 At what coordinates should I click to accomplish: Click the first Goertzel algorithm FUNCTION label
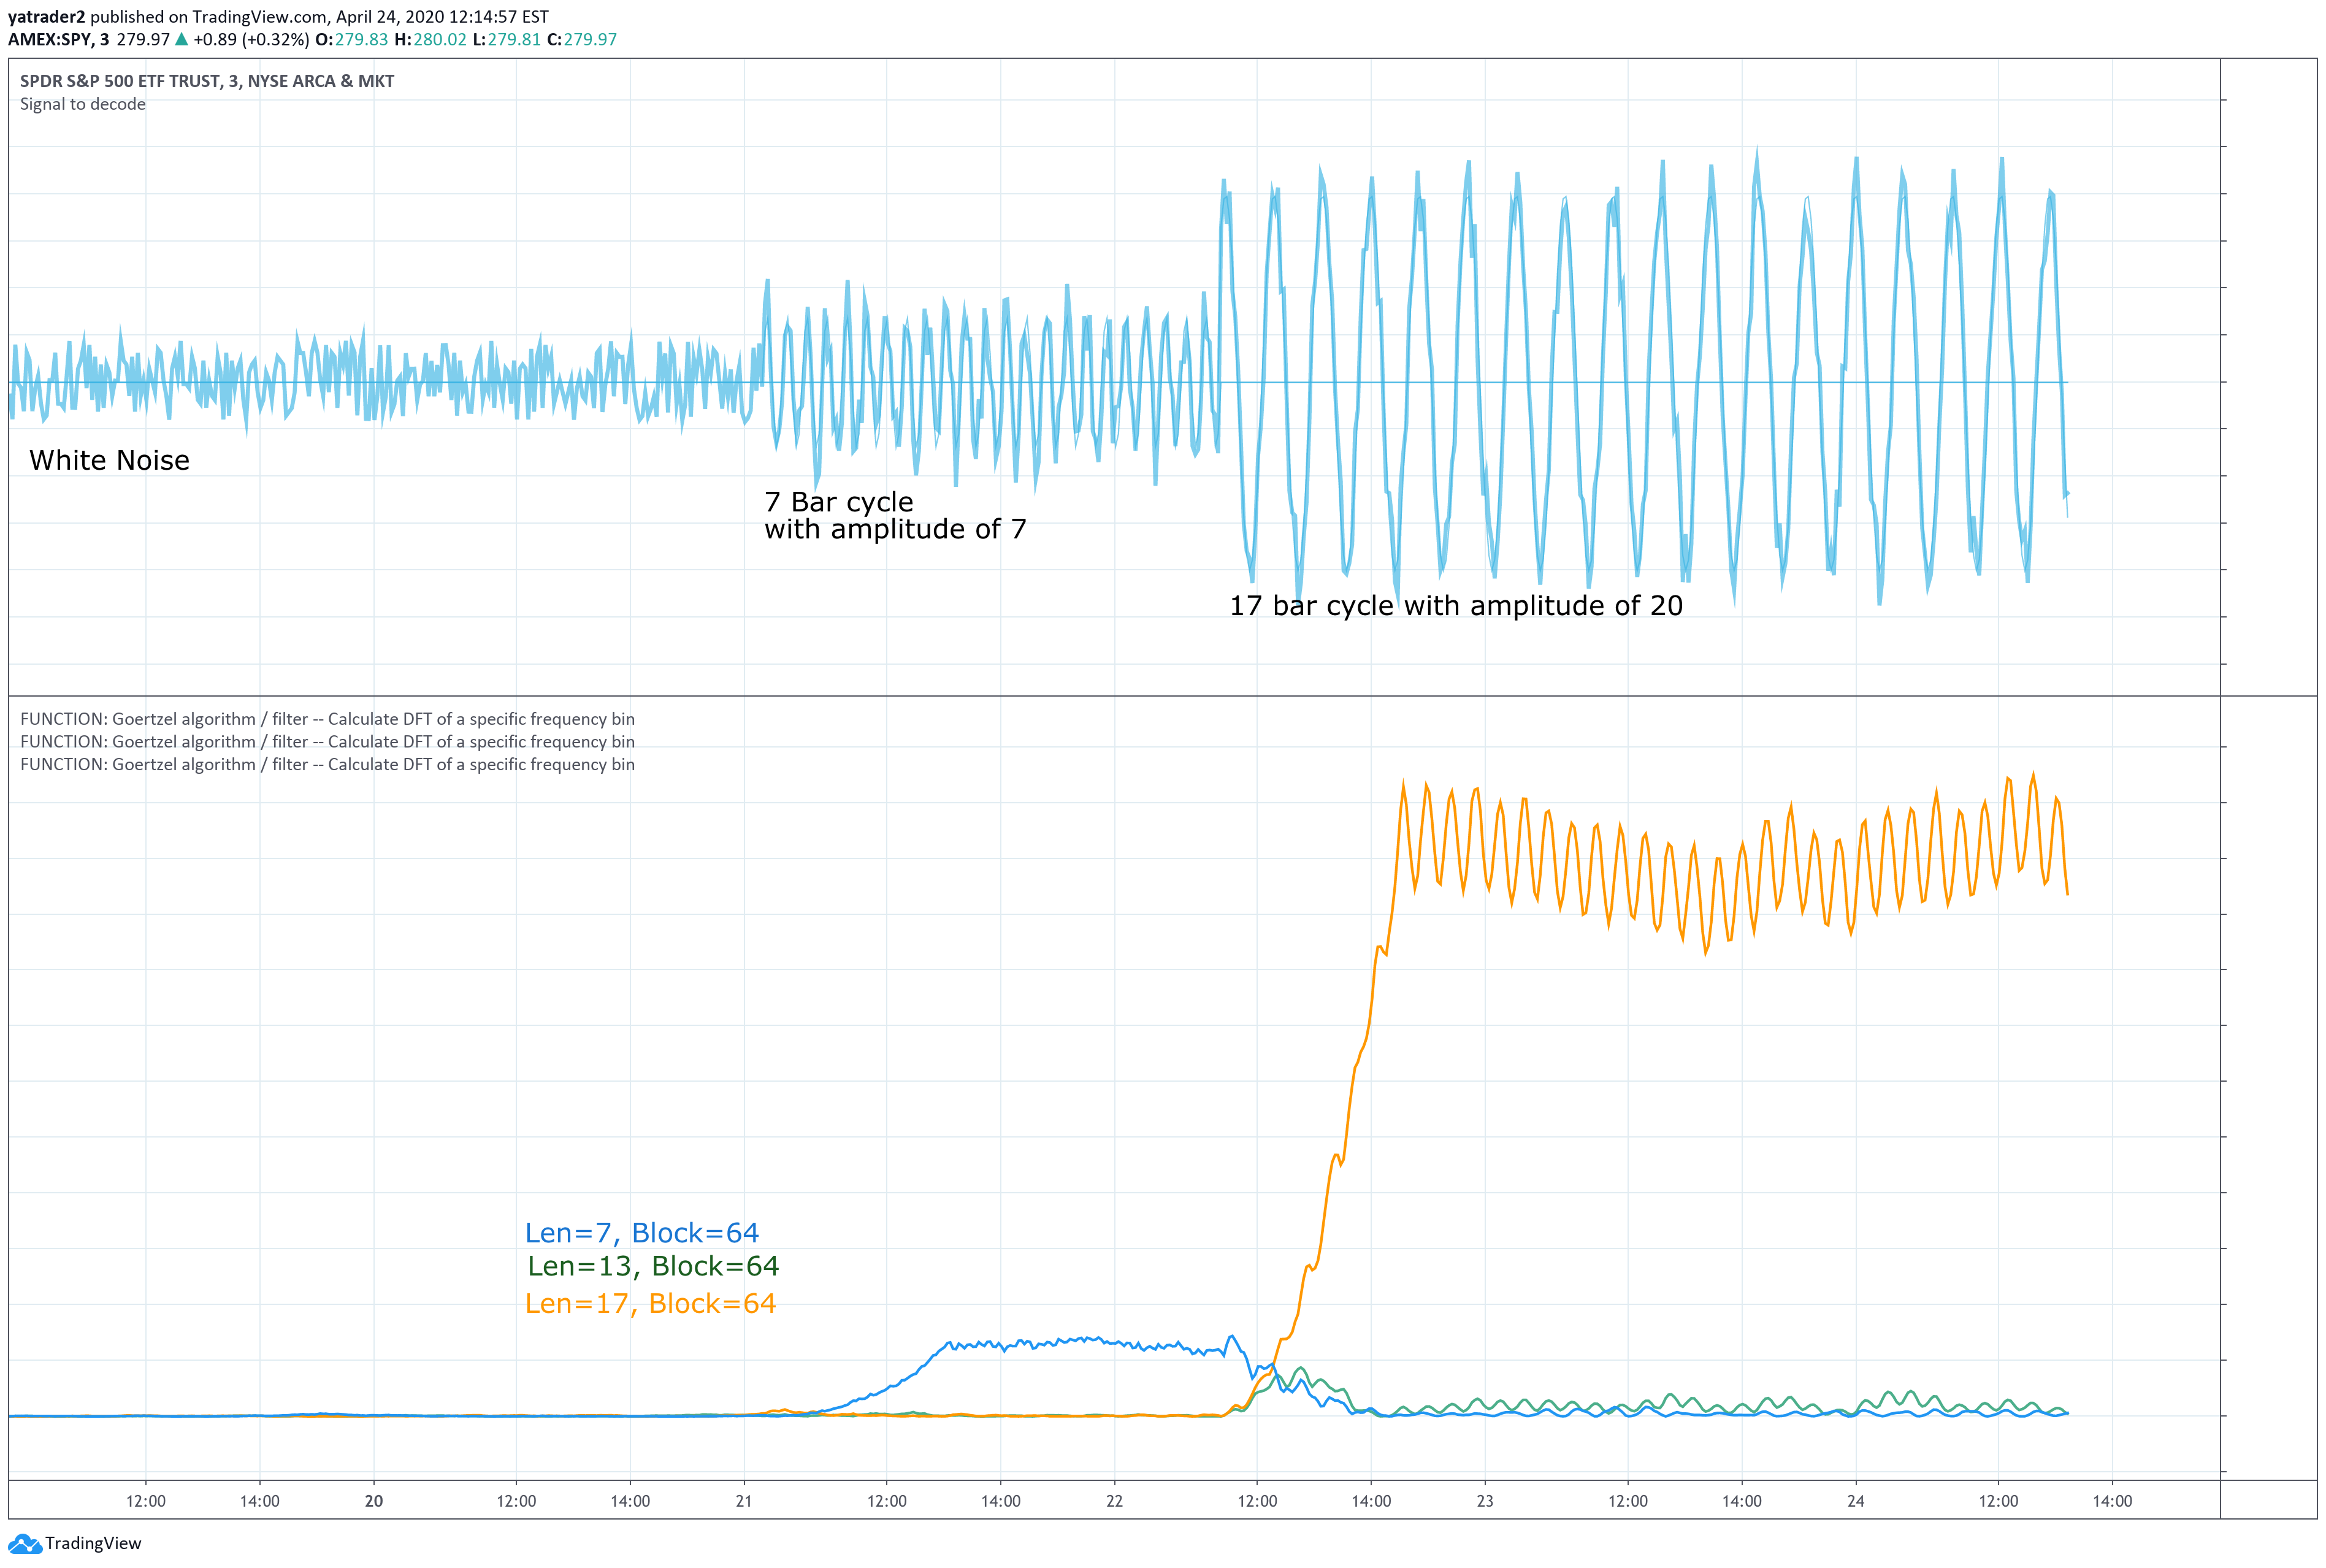tap(327, 719)
